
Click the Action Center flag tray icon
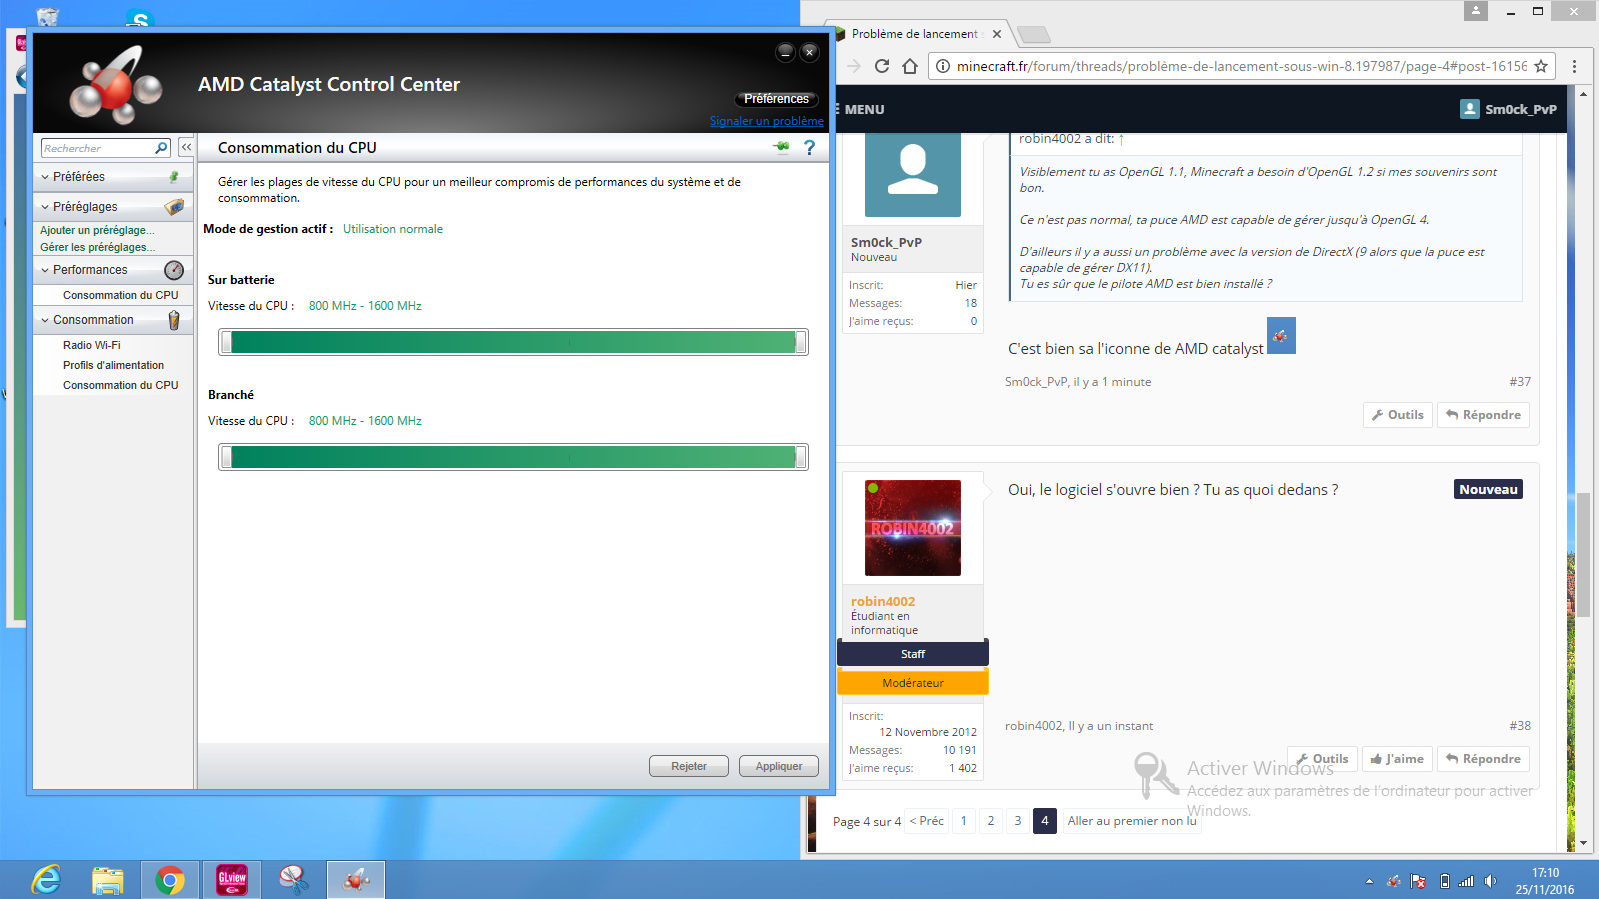pos(1418,881)
